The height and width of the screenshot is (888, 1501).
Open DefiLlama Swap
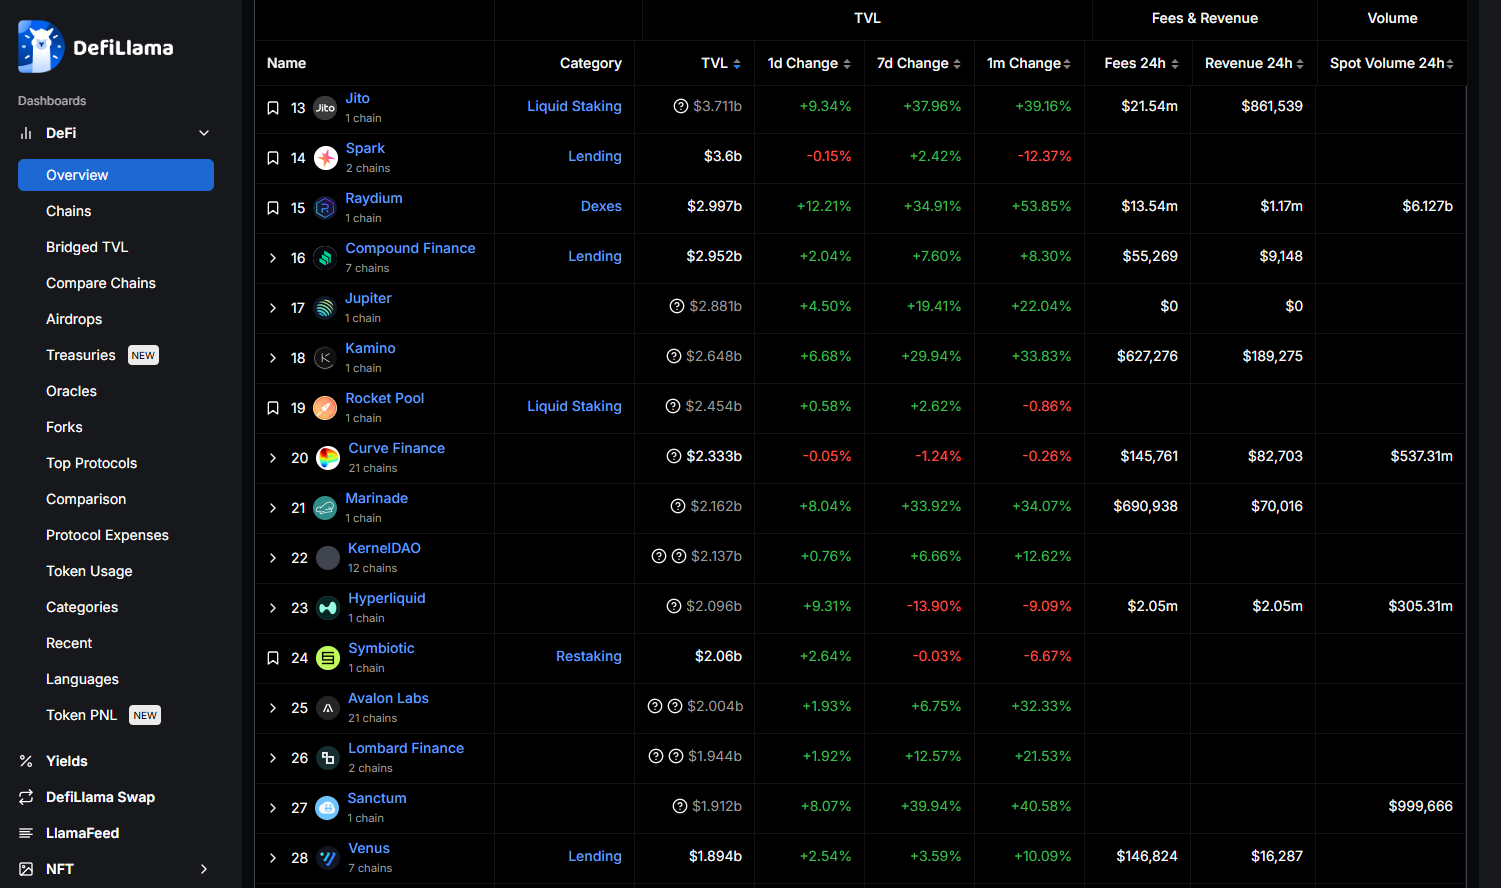click(100, 797)
